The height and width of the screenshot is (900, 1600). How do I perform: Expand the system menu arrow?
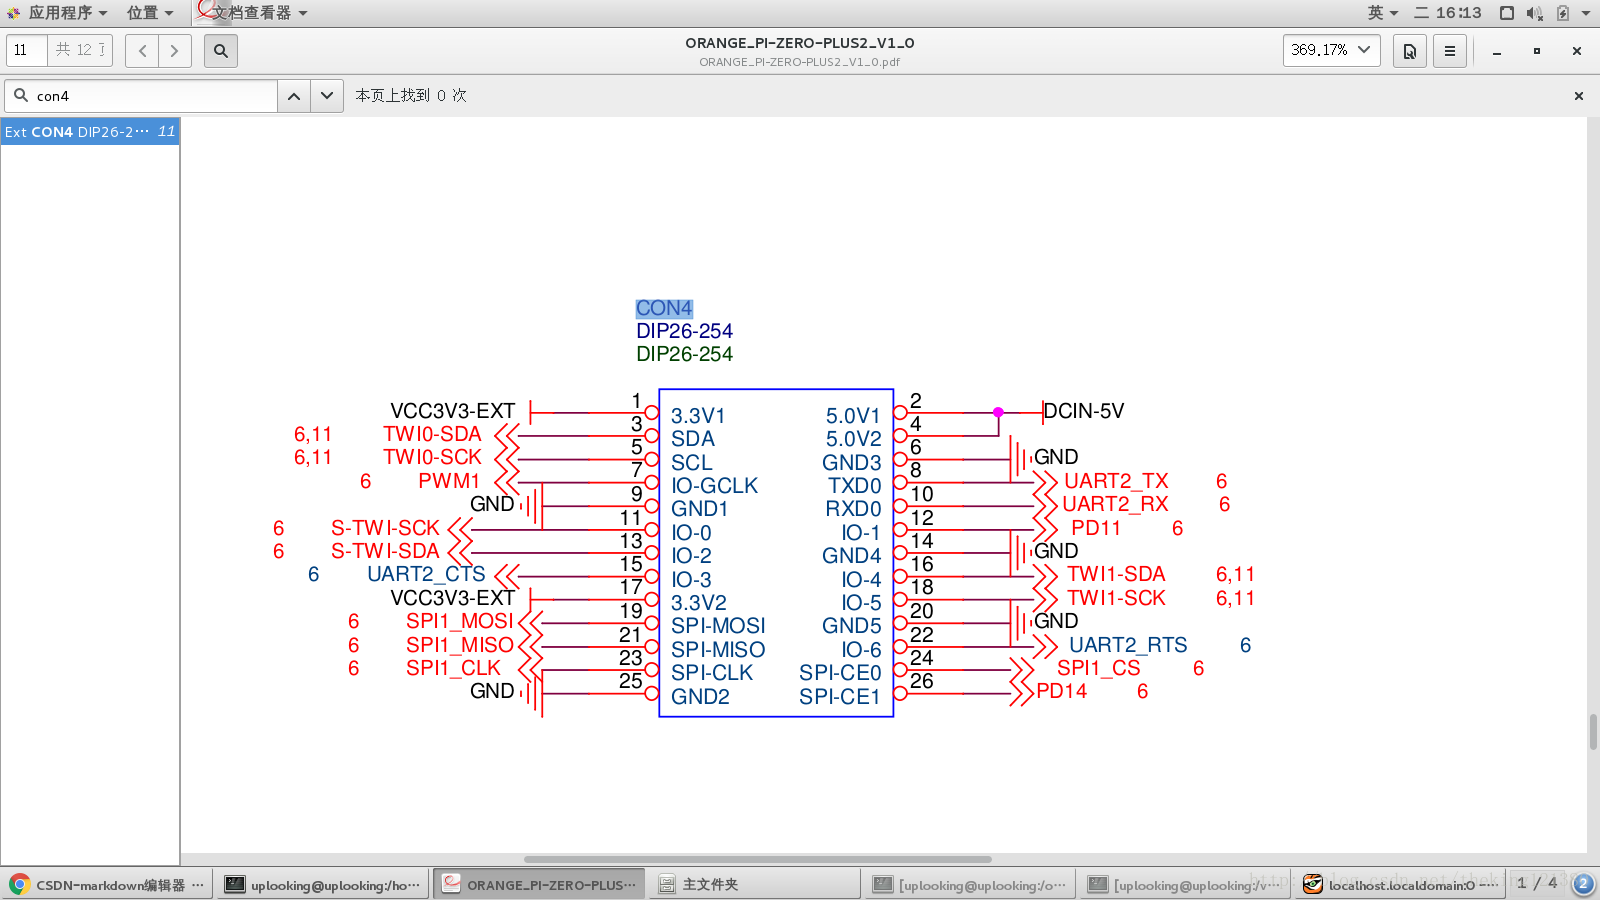pos(1586,13)
